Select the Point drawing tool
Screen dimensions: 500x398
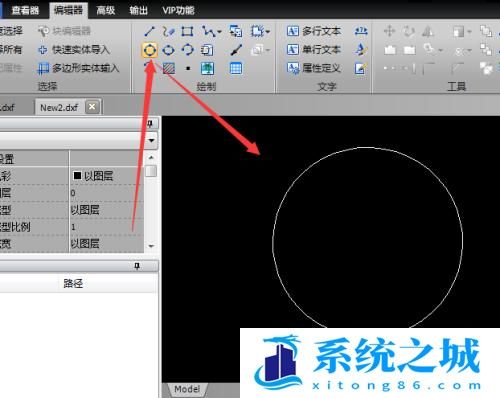click(188, 69)
